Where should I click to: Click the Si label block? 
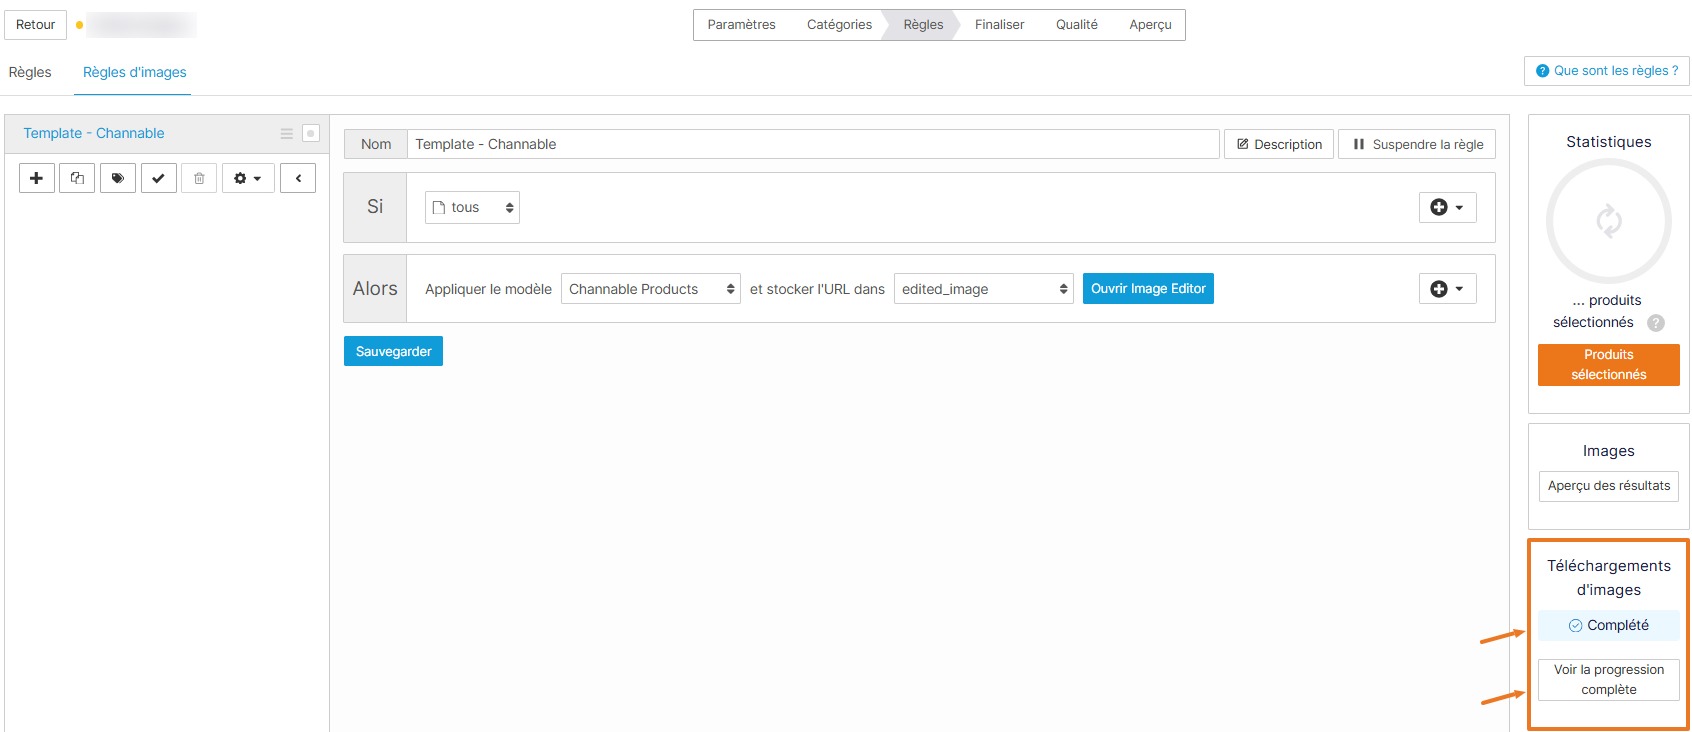click(375, 207)
